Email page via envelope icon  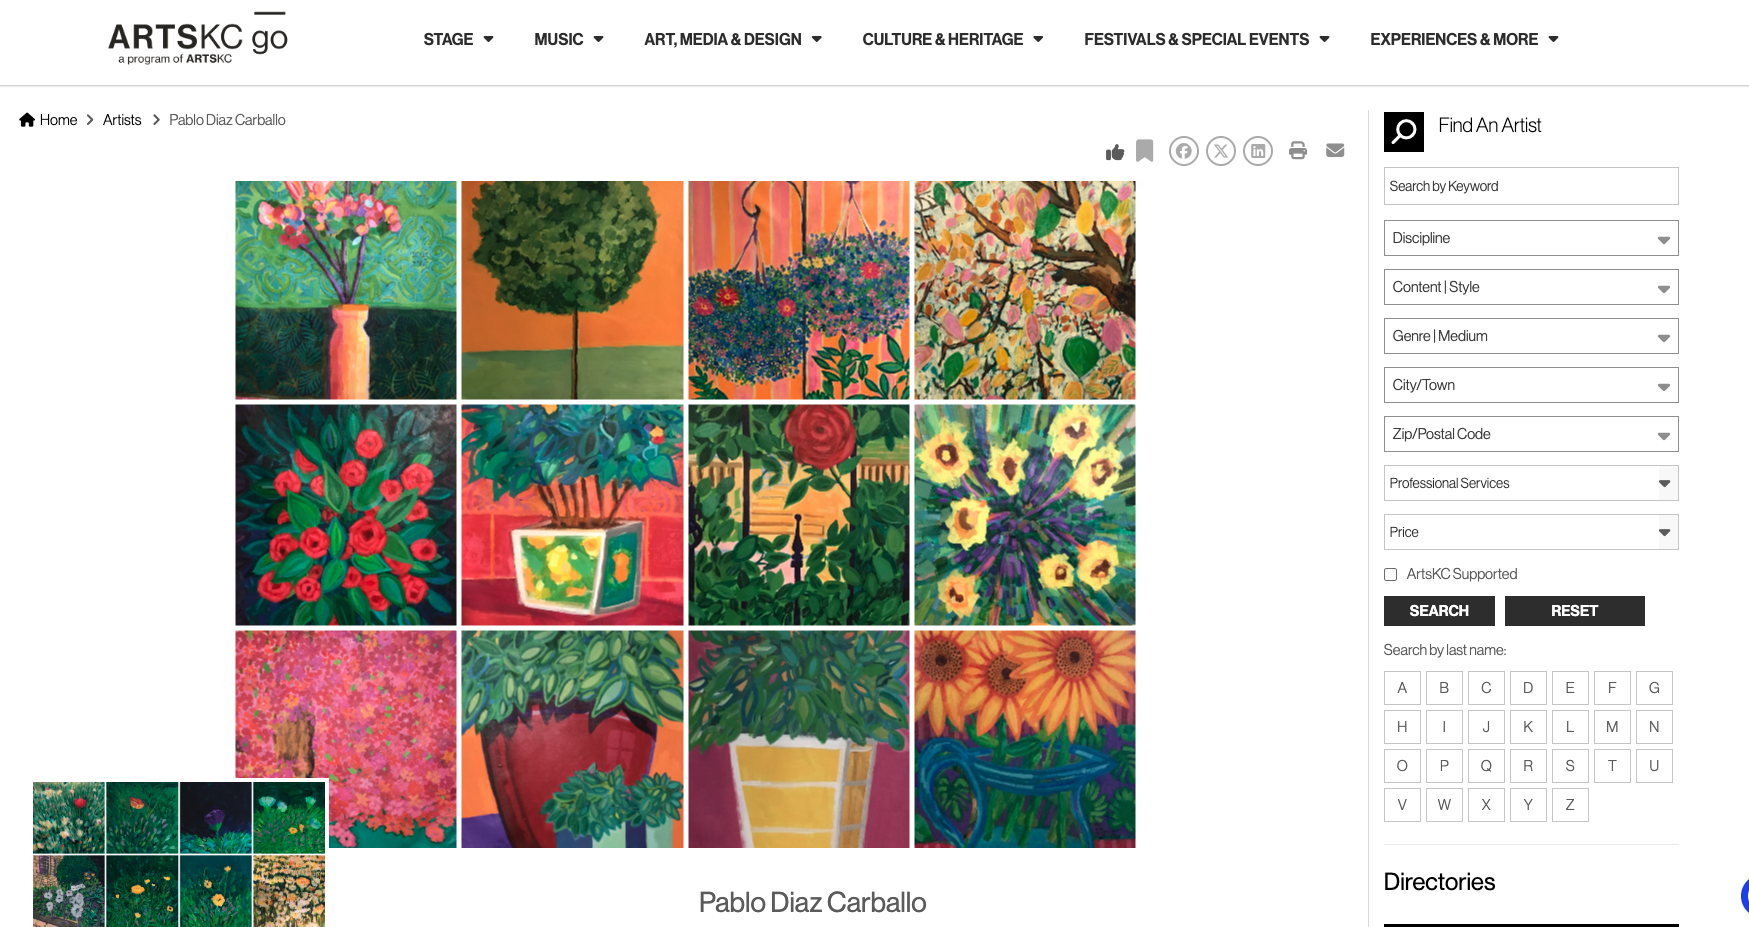click(1335, 150)
